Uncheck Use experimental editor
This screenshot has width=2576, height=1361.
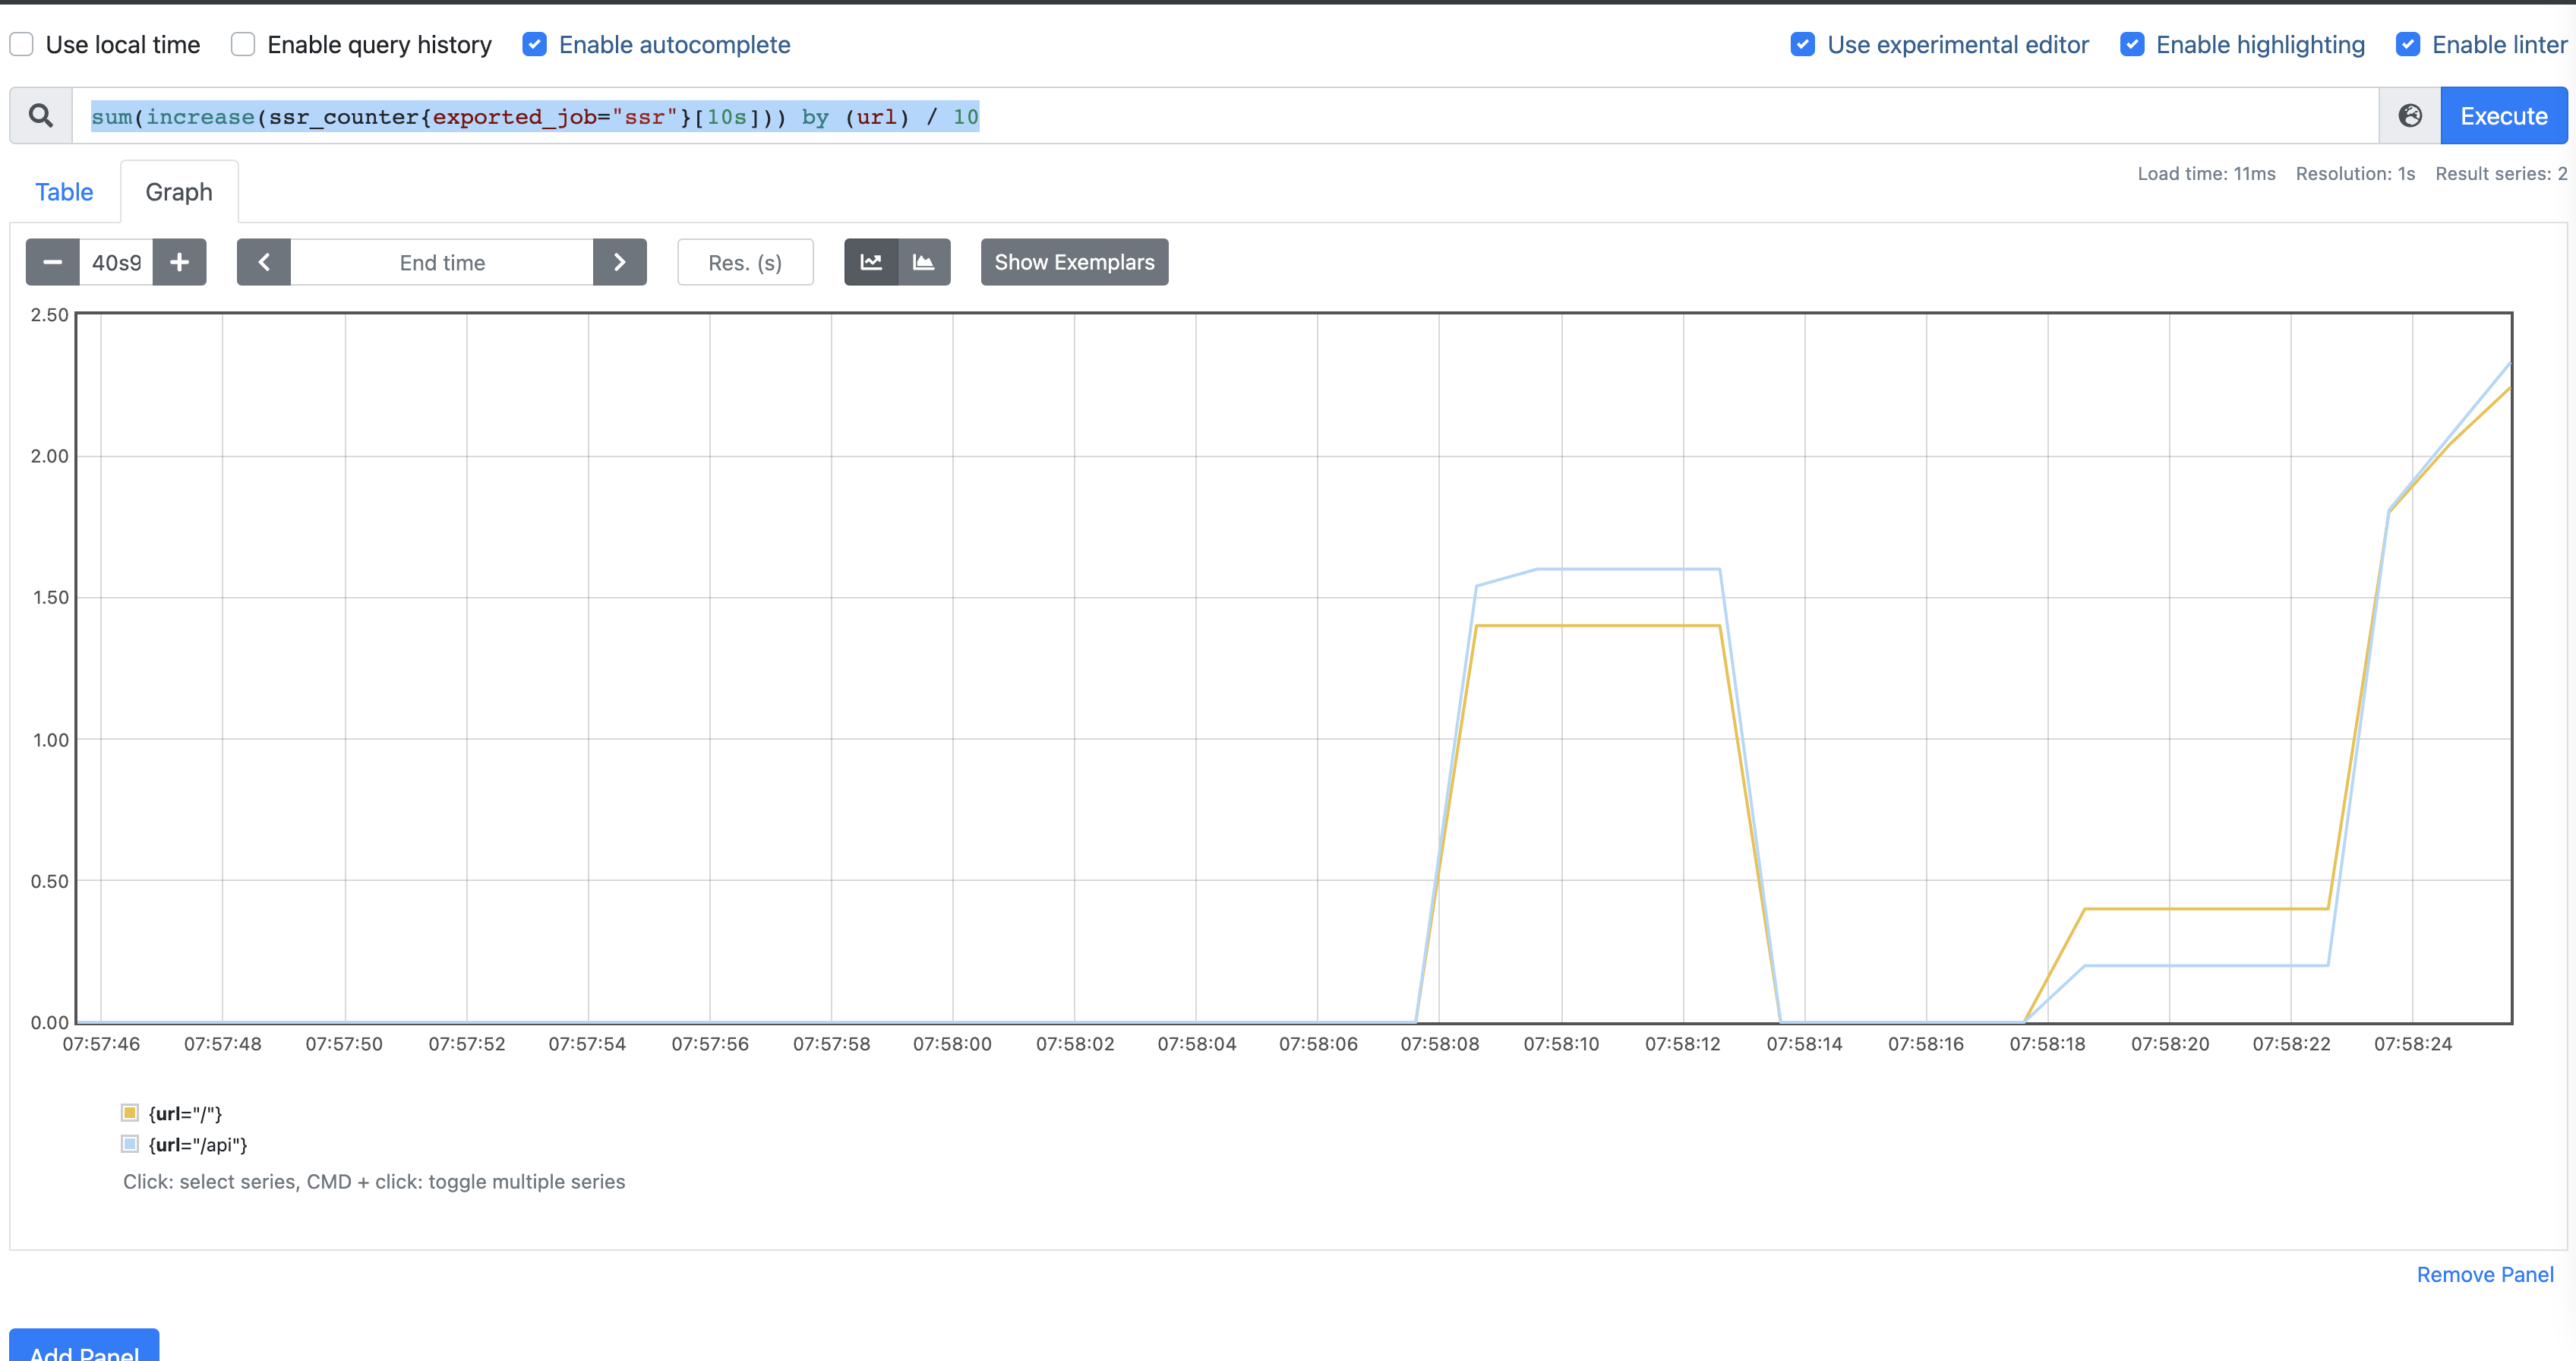(x=1803, y=45)
